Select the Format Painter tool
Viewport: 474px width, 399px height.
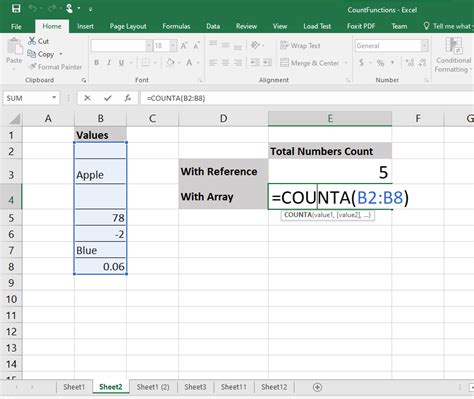[x=55, y=67]
